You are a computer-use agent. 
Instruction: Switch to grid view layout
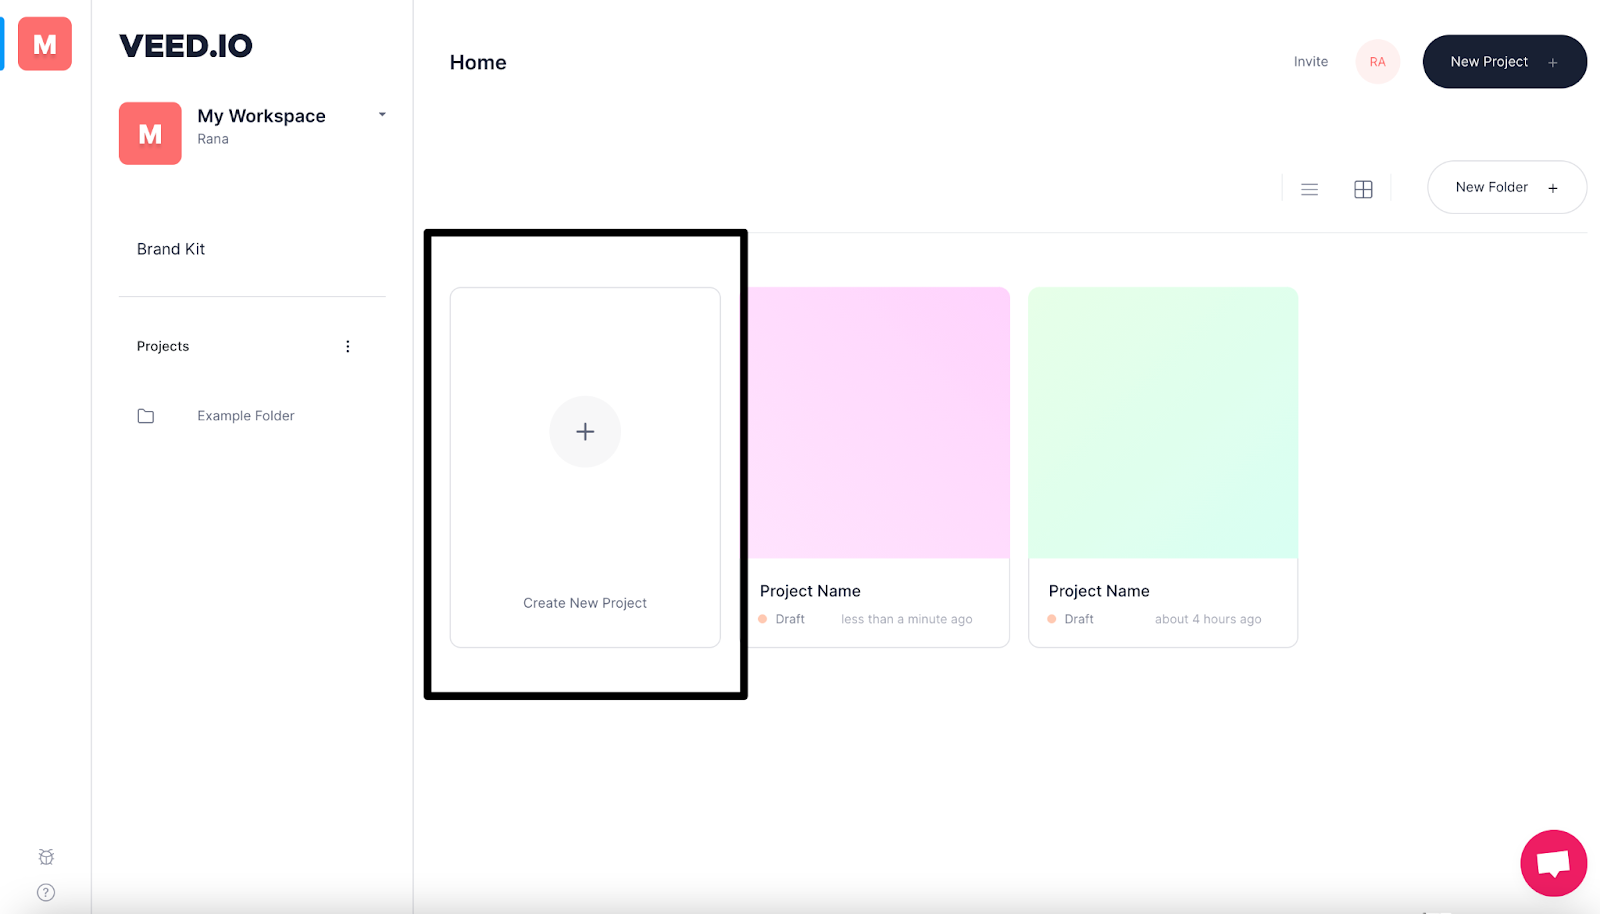click(1363, 189)
